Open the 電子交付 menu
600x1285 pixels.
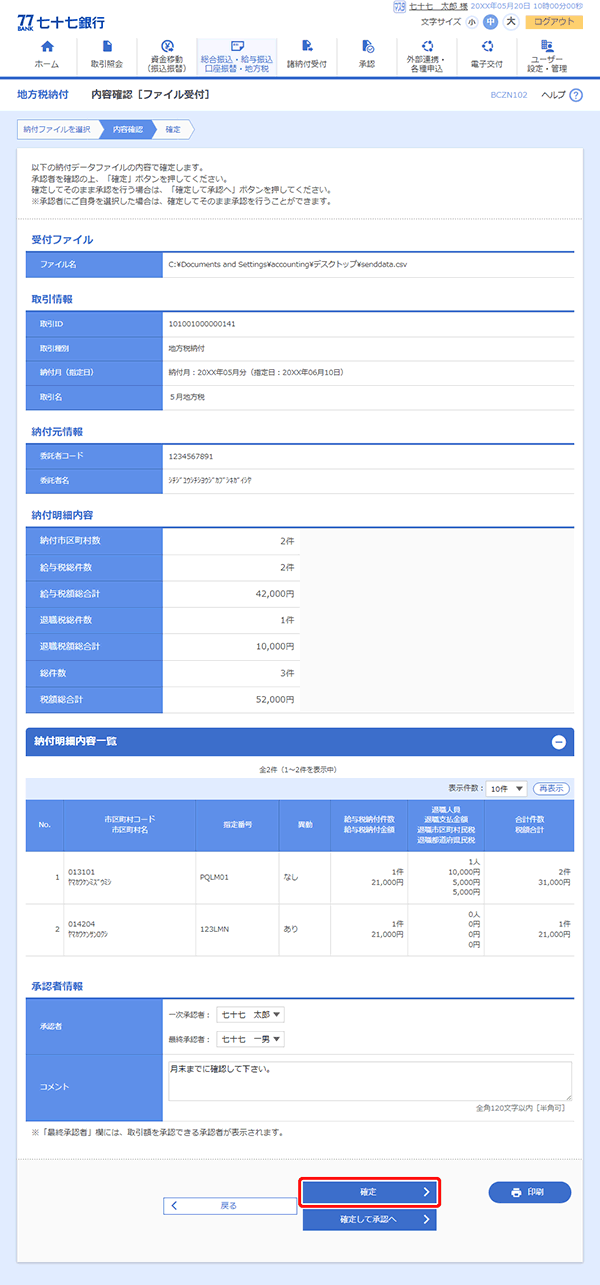click(x=487, y=56)
